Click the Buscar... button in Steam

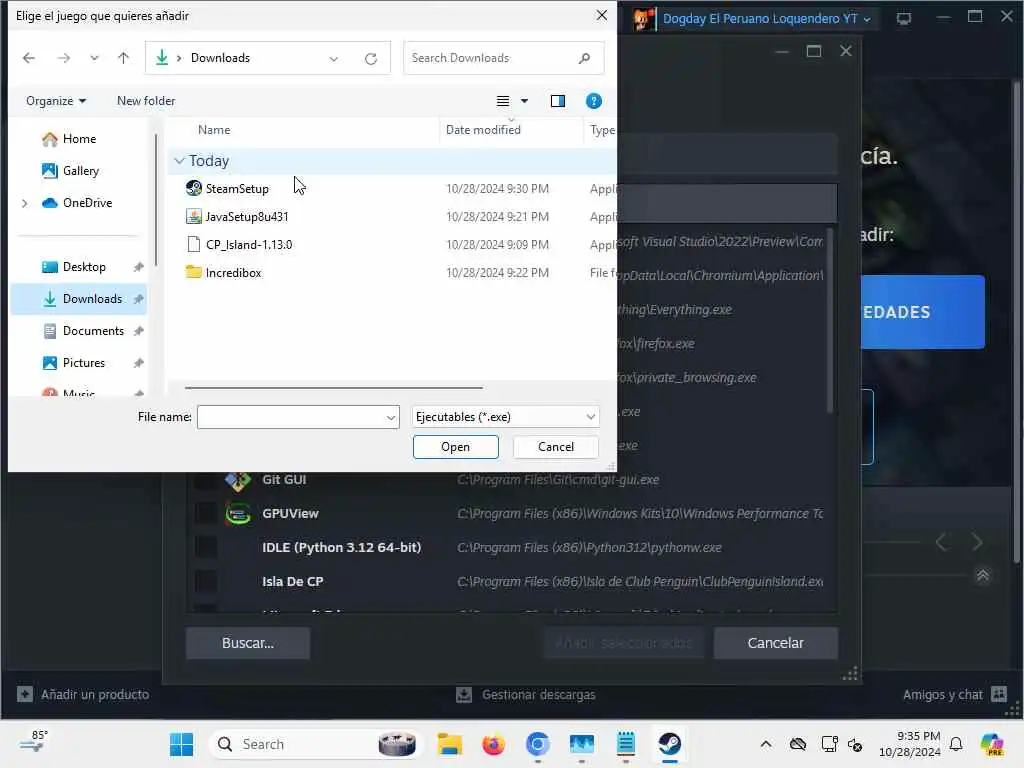click(248, 643)
